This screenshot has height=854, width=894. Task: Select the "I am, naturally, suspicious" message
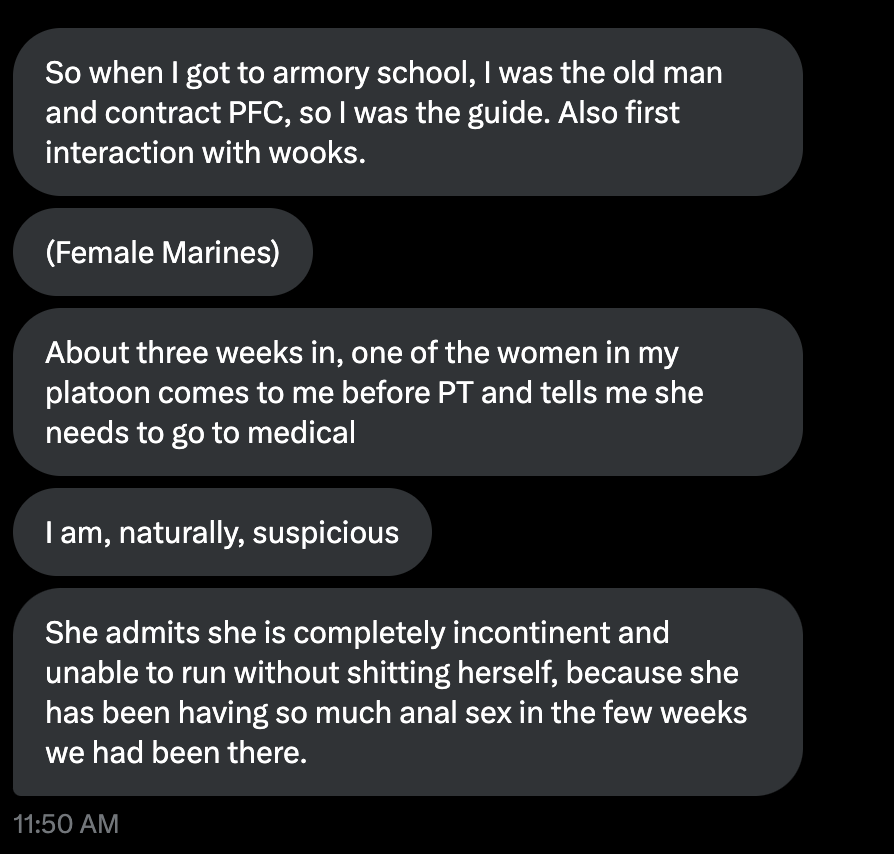click(x=222, y=532)
